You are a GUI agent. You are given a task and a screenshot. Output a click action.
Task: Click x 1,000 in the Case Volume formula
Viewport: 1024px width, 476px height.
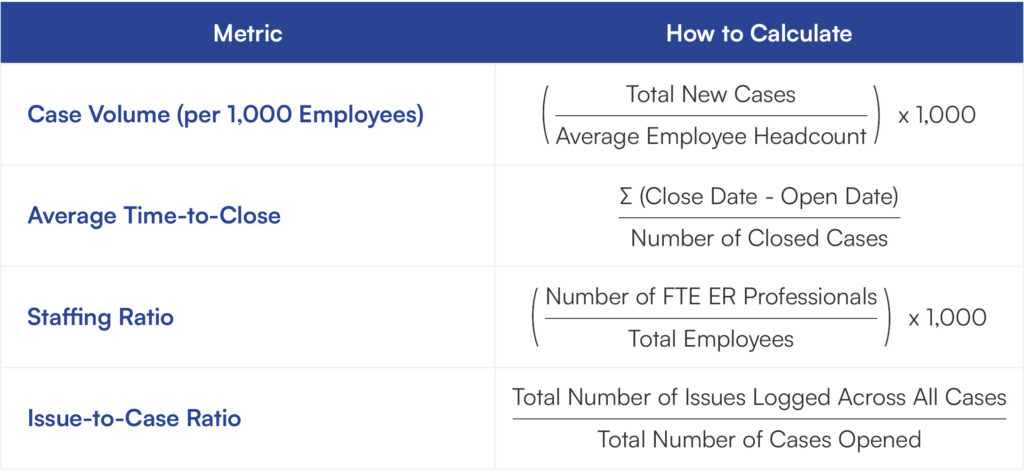(x=936, y=115)
